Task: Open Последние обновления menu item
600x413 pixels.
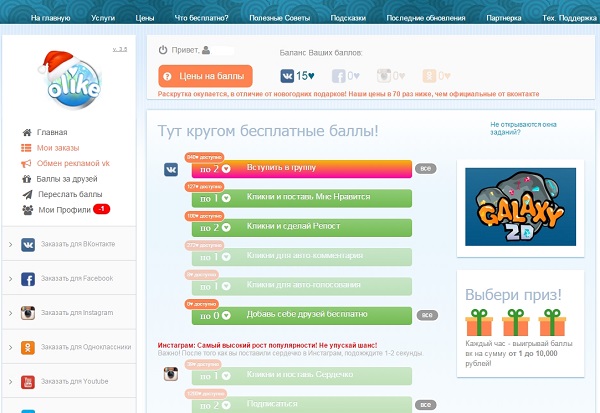Action: click(x=426, y=18)
